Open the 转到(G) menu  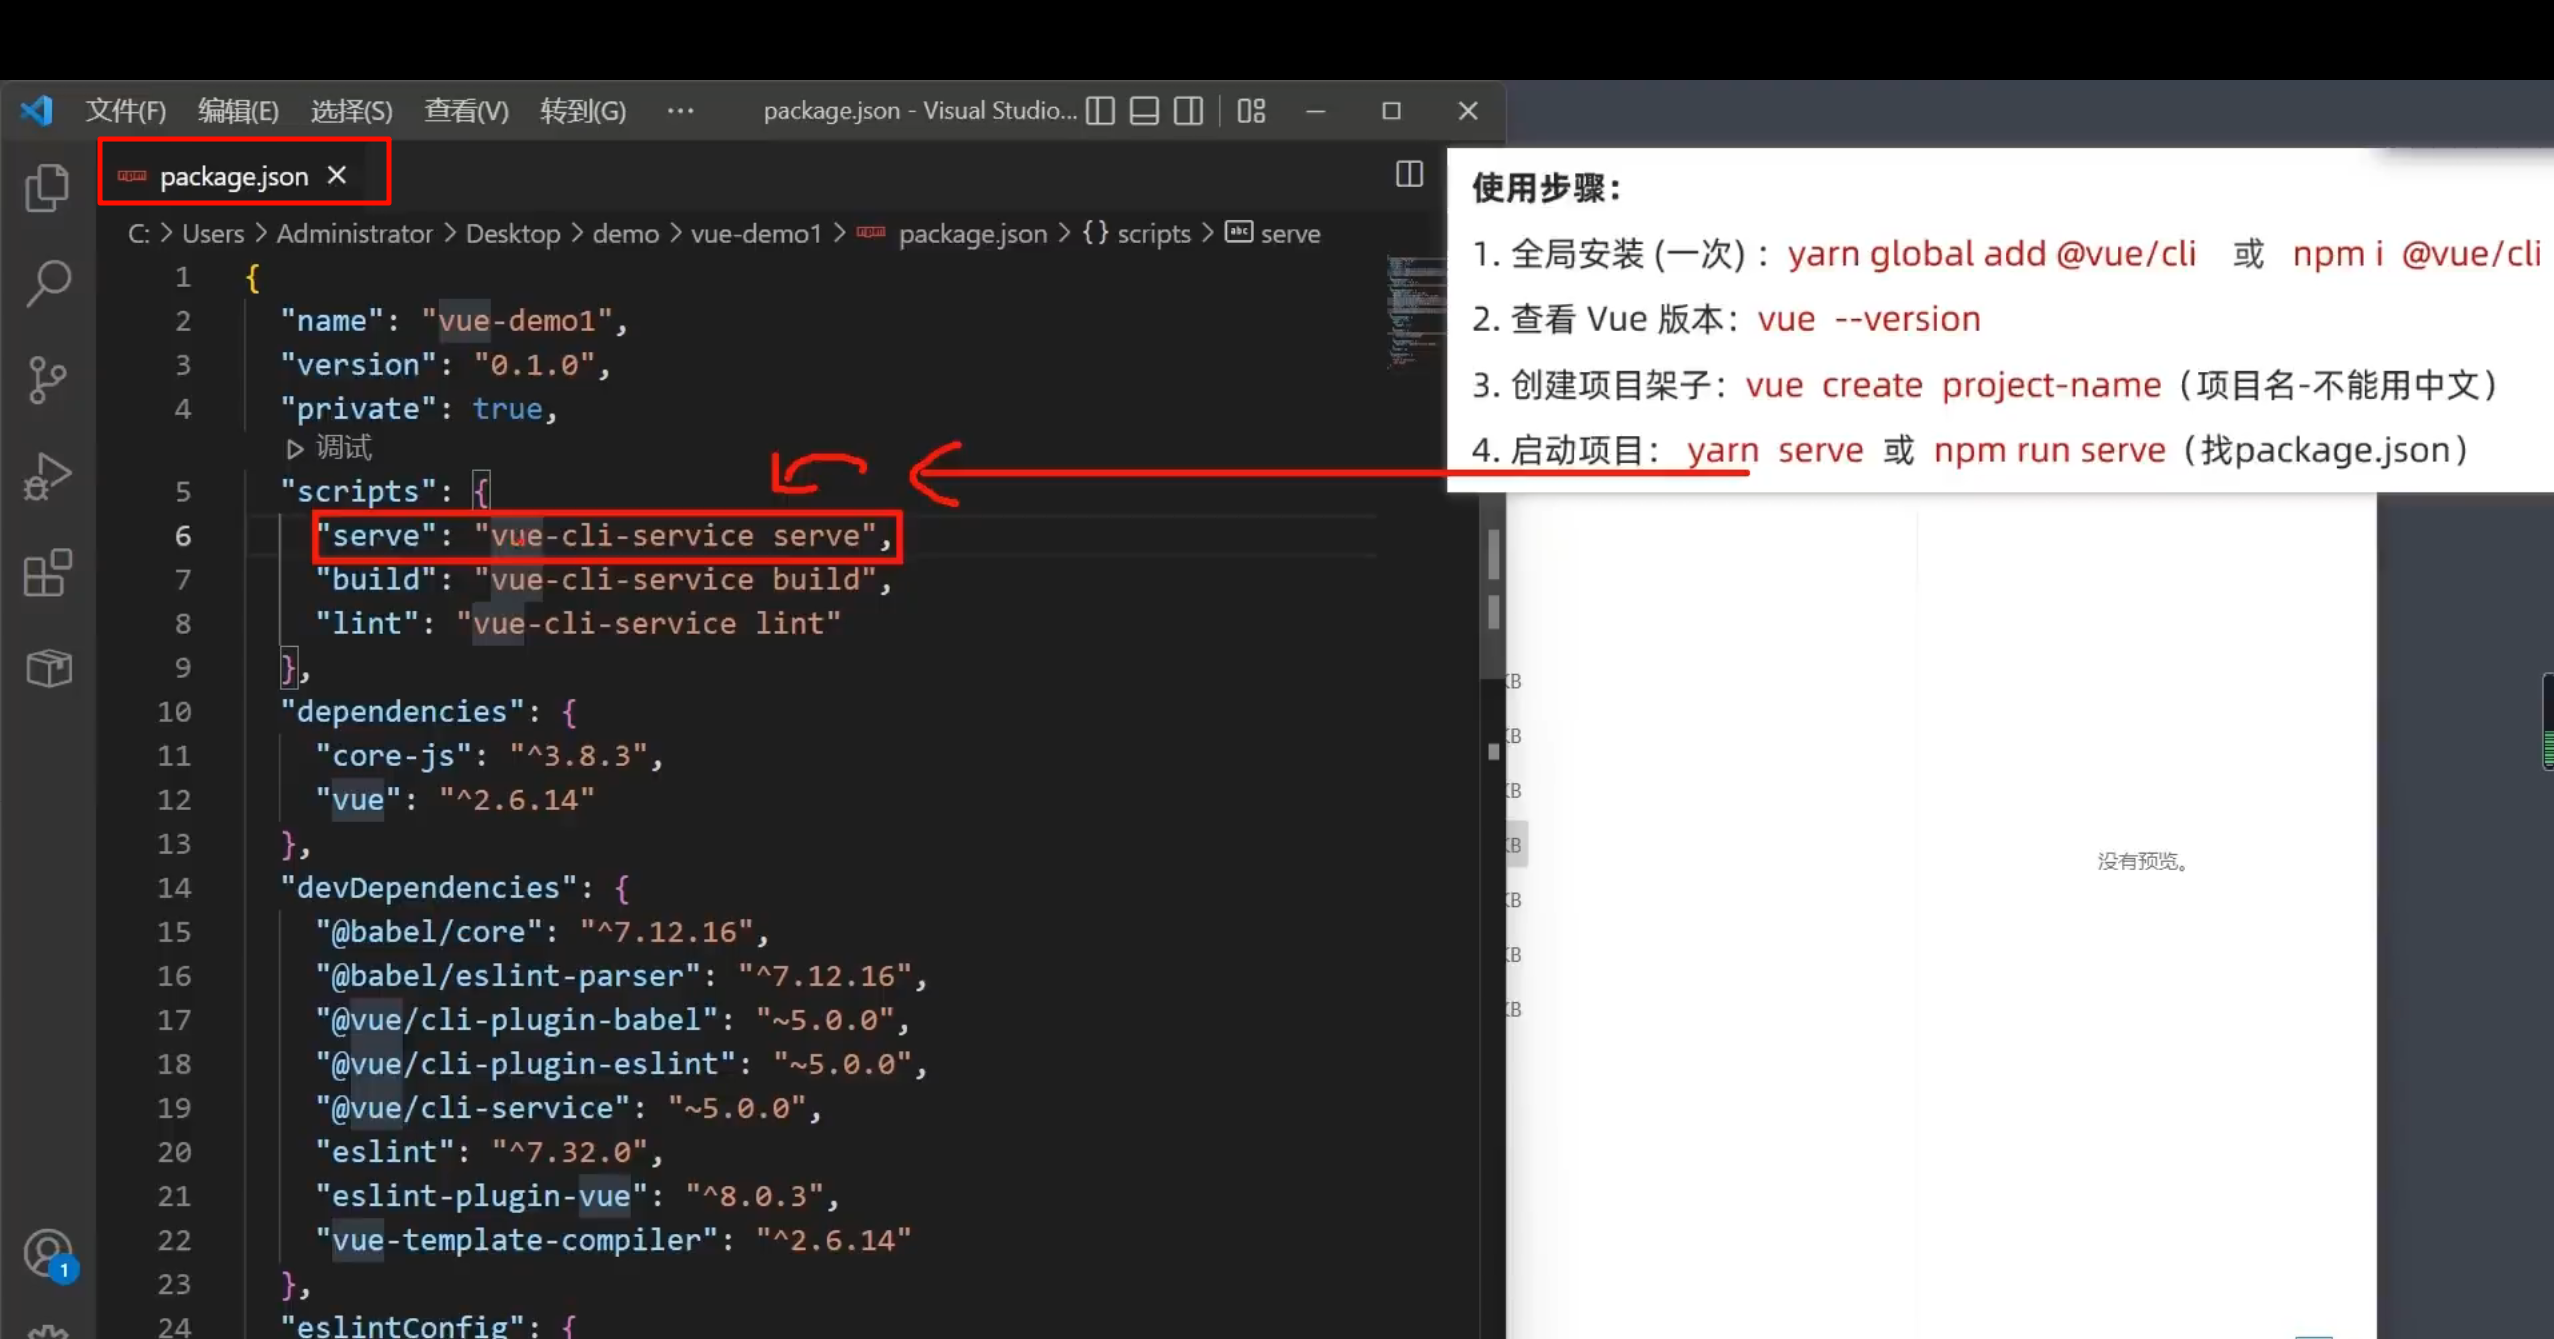click(582, 110)
